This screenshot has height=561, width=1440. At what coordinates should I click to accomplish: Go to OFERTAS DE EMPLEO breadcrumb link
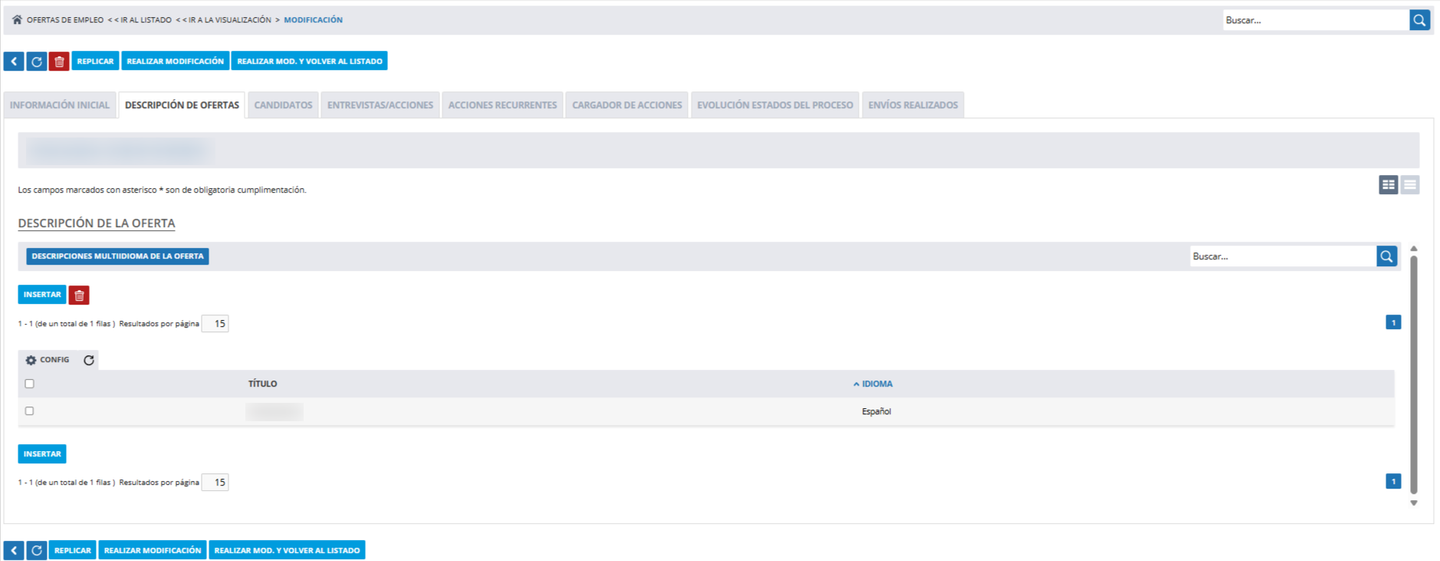(x=65, y=20)
